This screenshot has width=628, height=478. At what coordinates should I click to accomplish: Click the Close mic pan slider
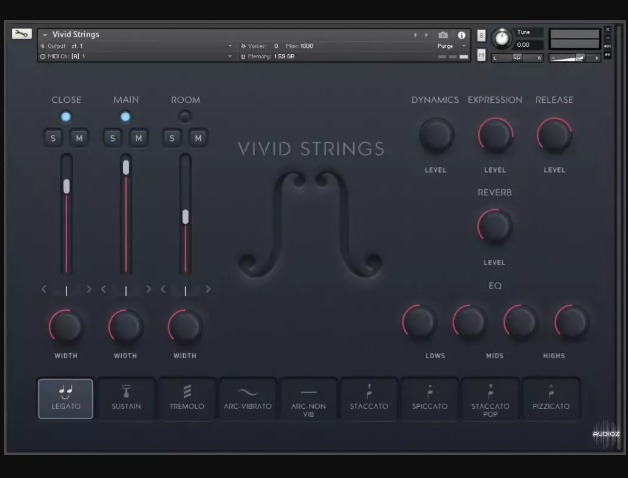coord(66,290)
